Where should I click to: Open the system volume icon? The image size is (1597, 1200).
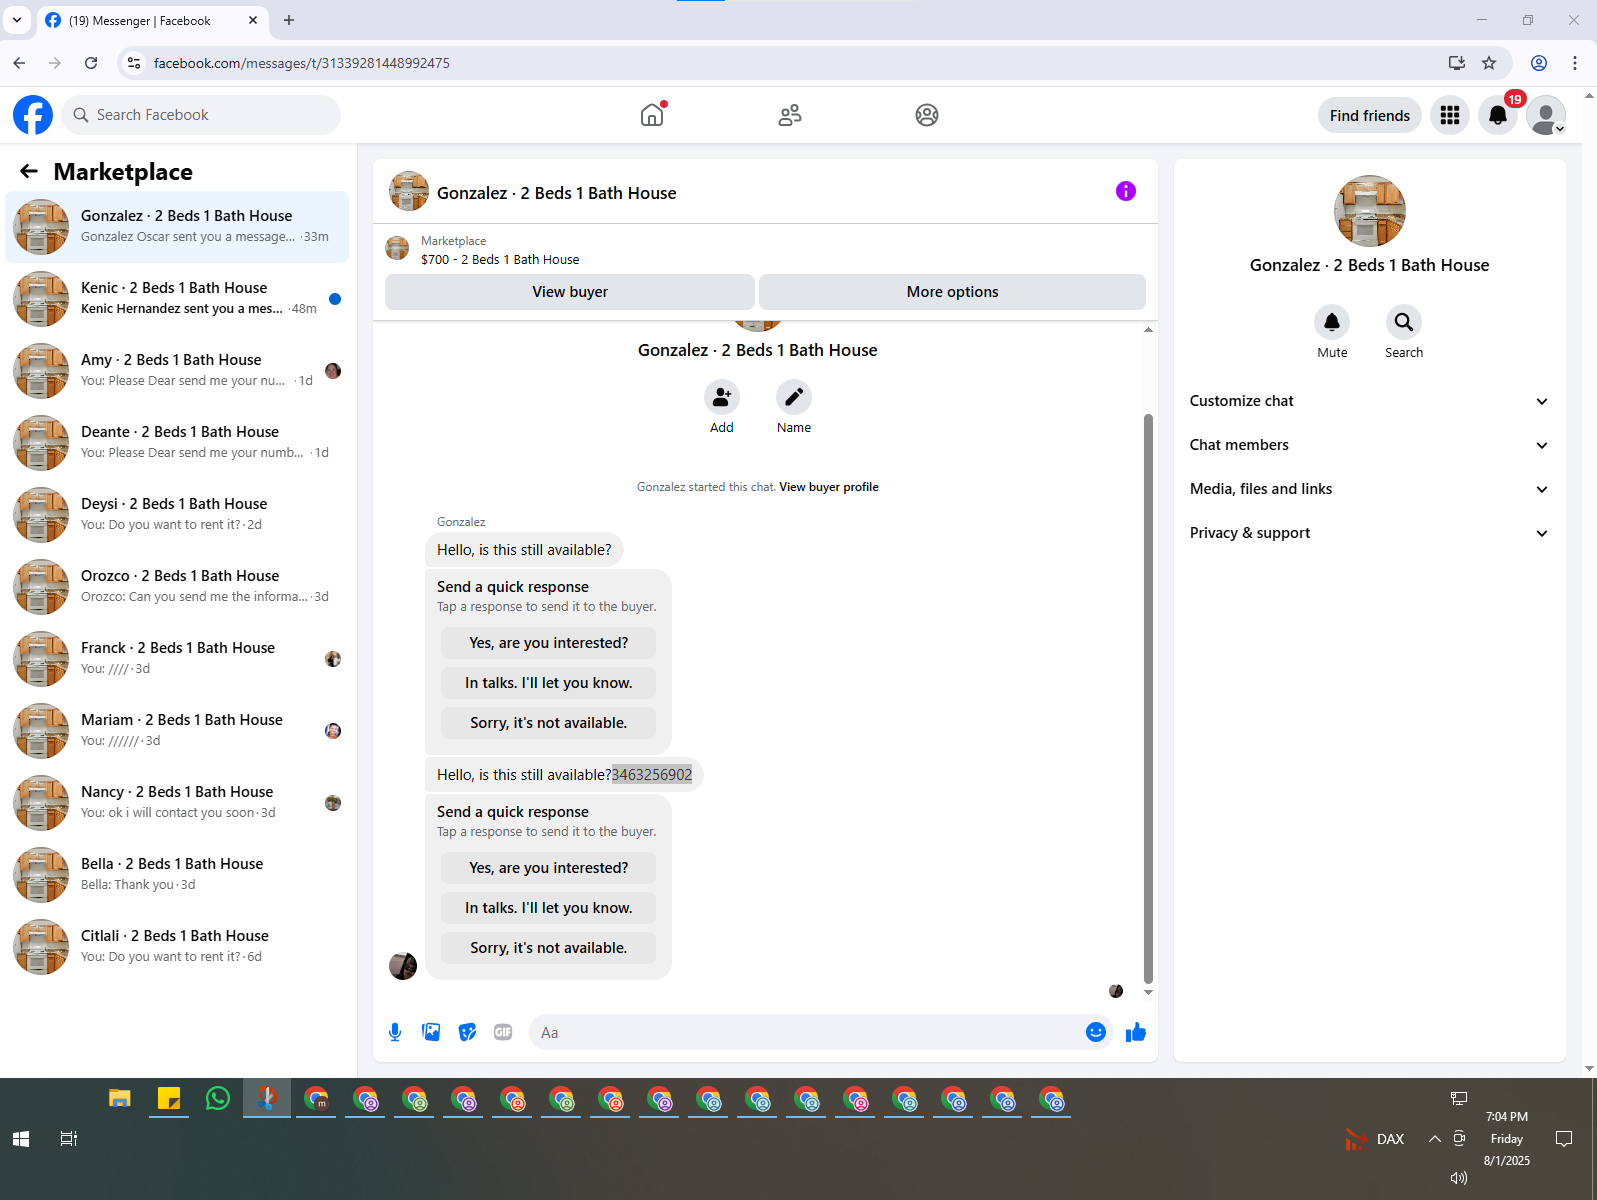coord(1459,1178)
